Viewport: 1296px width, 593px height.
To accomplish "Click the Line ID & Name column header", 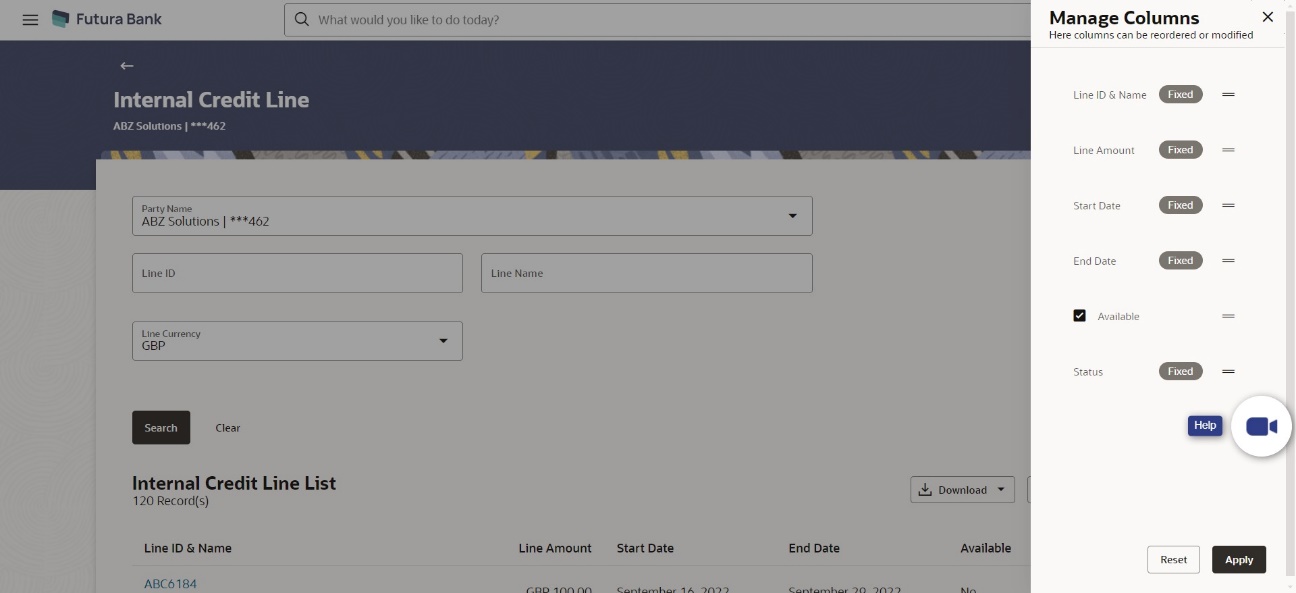I will [188, 548].
